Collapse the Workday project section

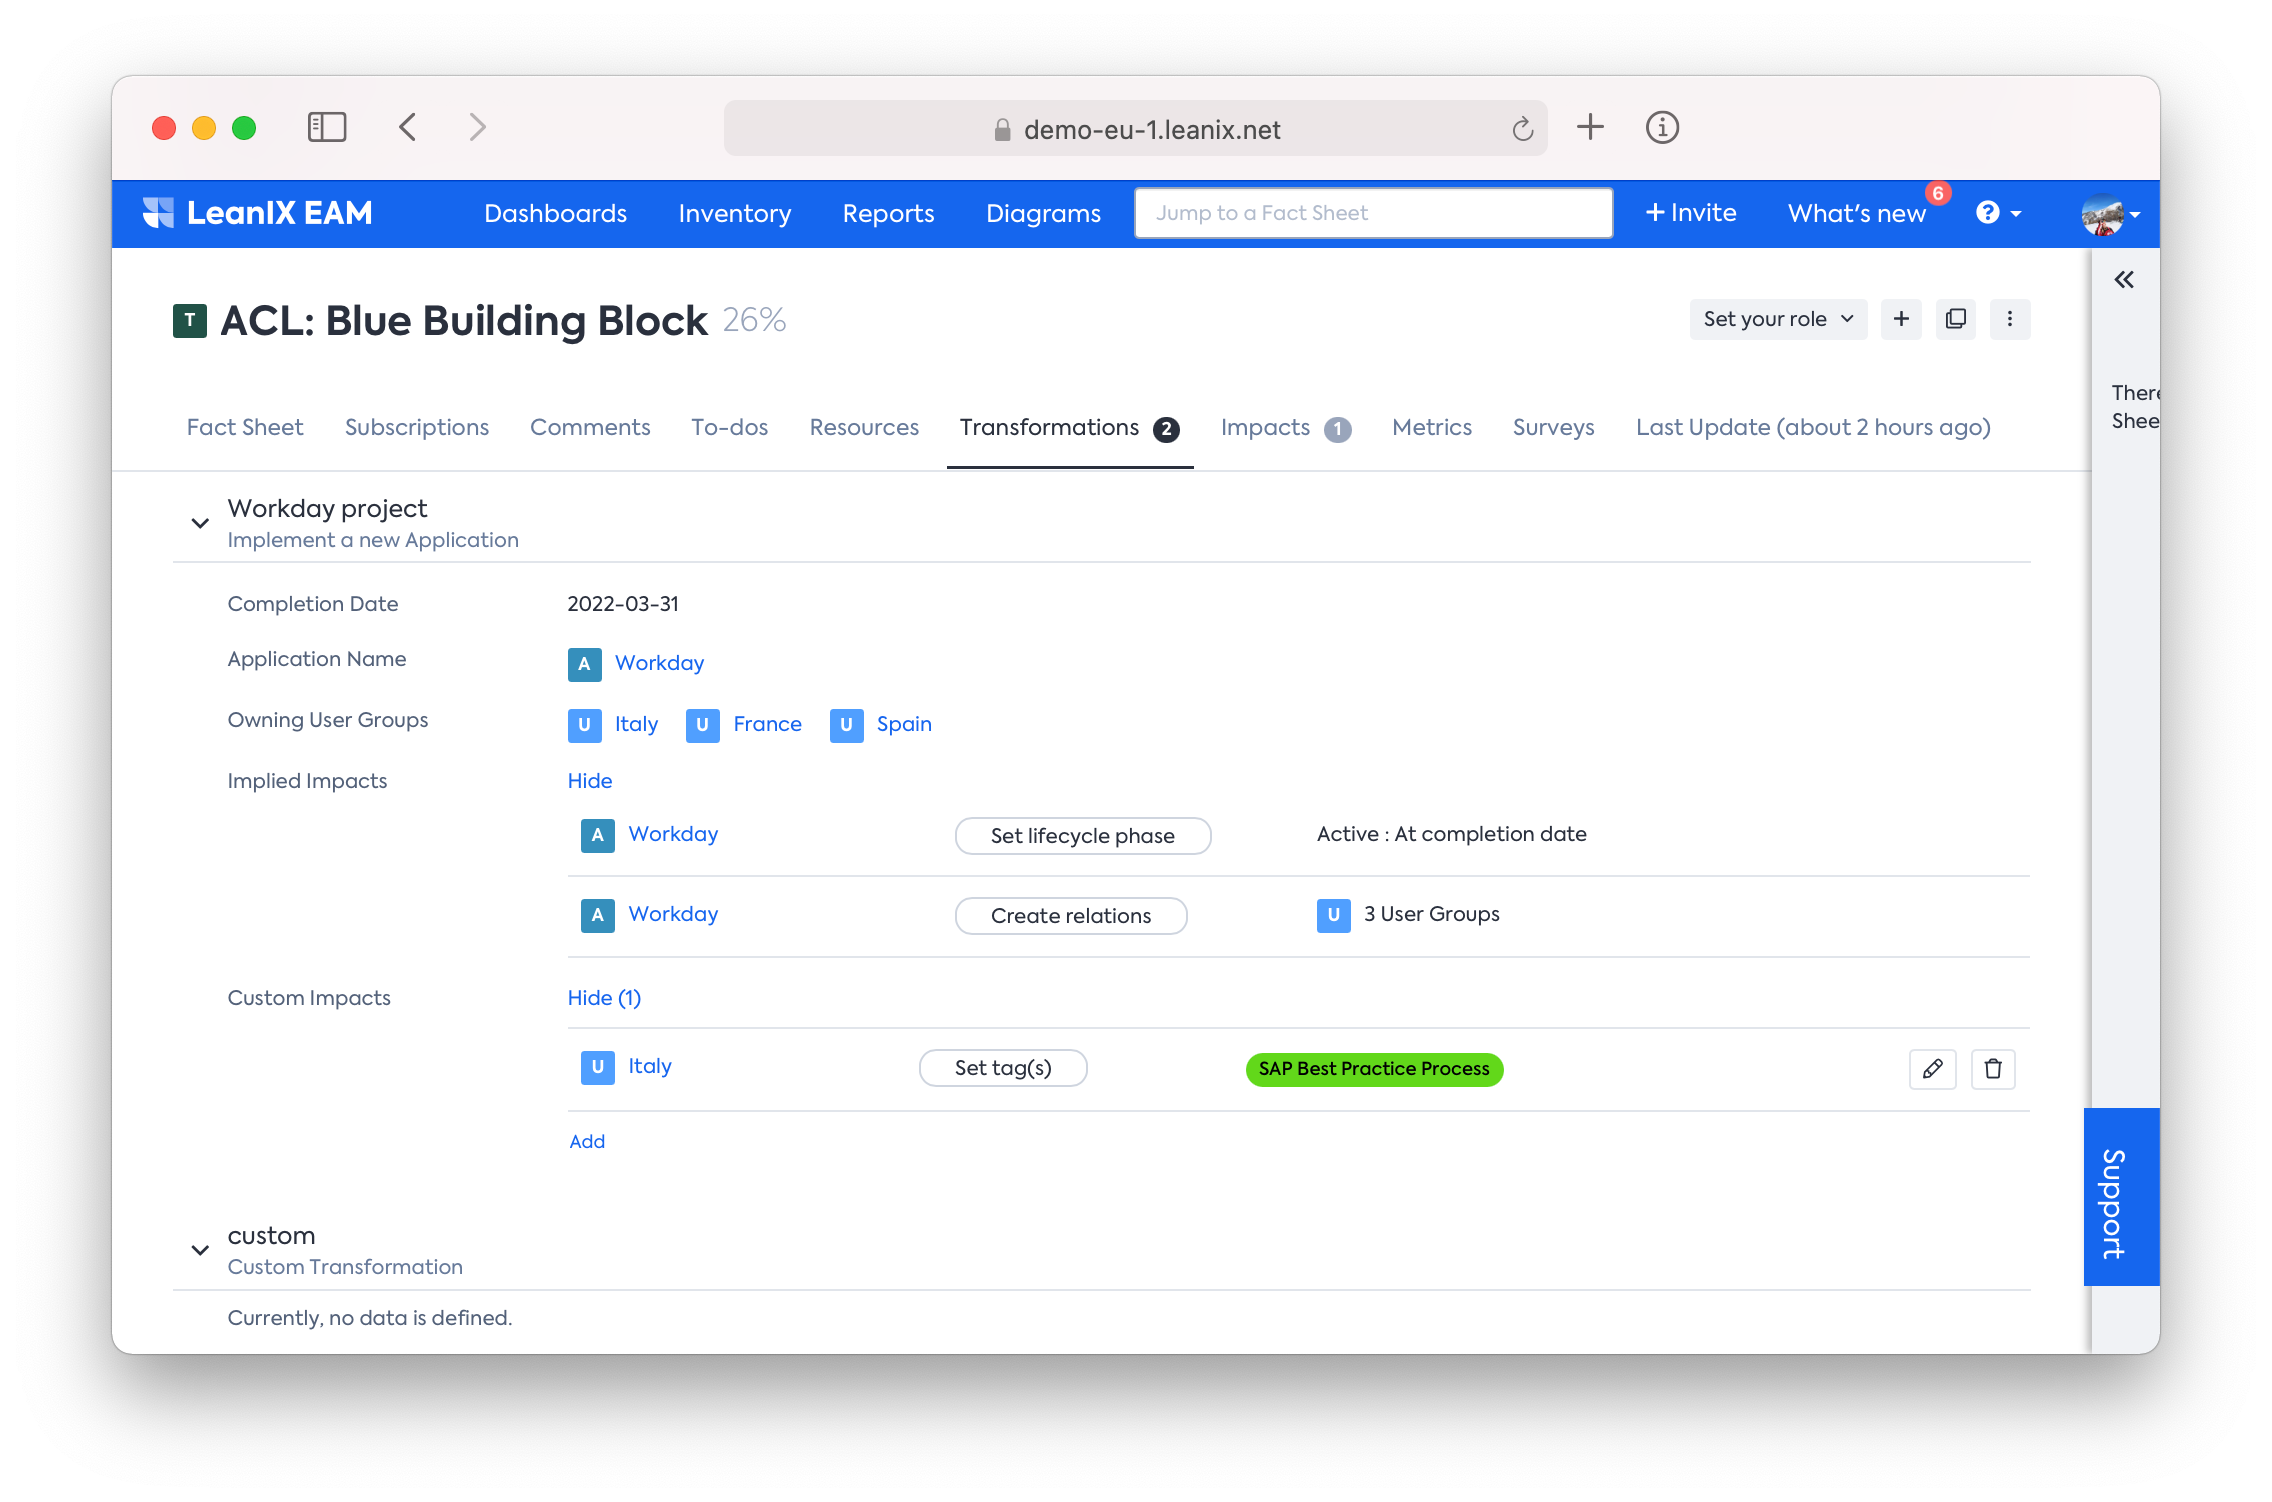tap(200, 523)
